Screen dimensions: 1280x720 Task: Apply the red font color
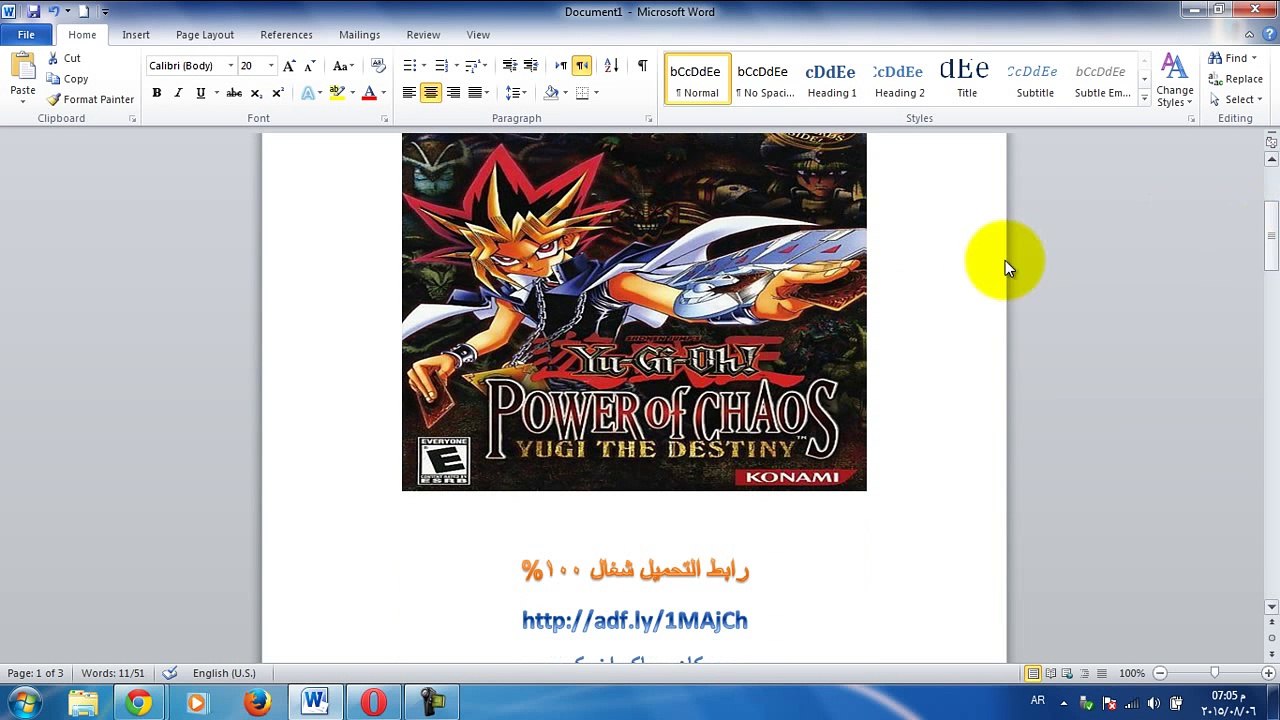(x=369, y=93)
